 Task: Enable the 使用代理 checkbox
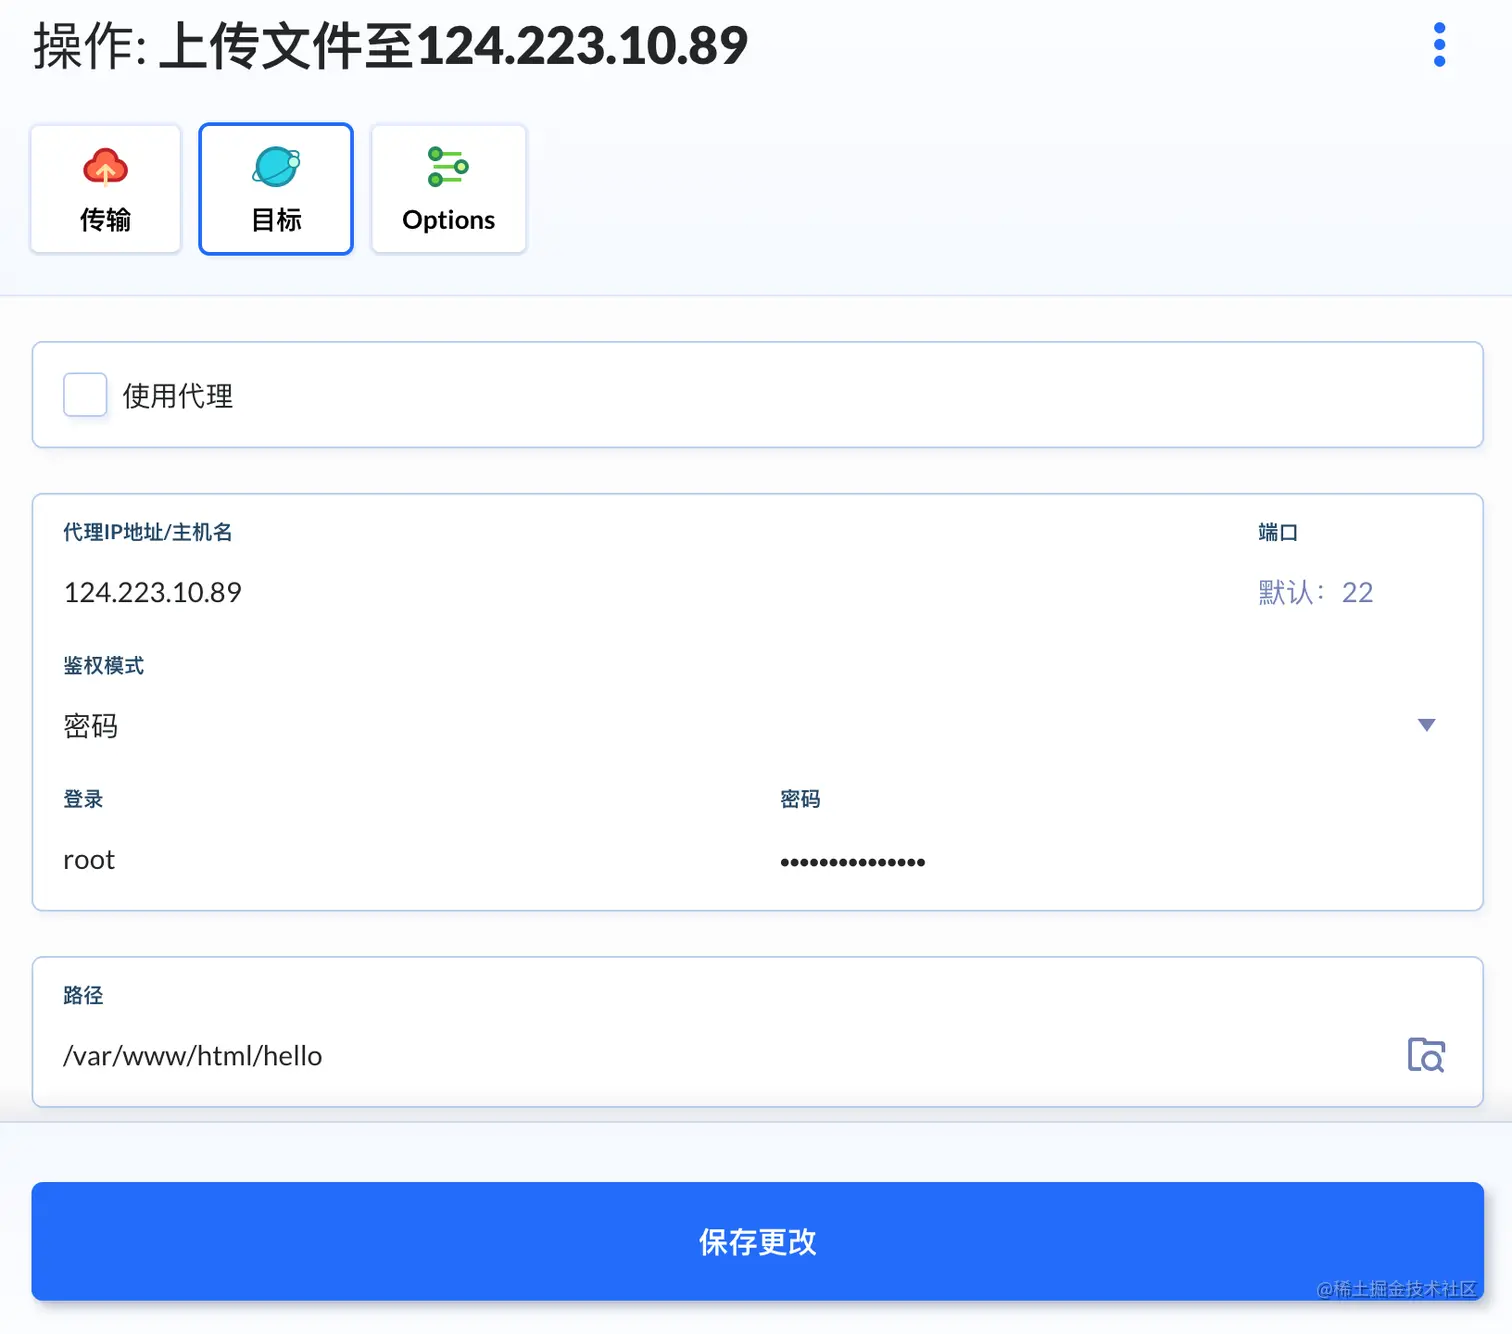[x=85, y=395]
